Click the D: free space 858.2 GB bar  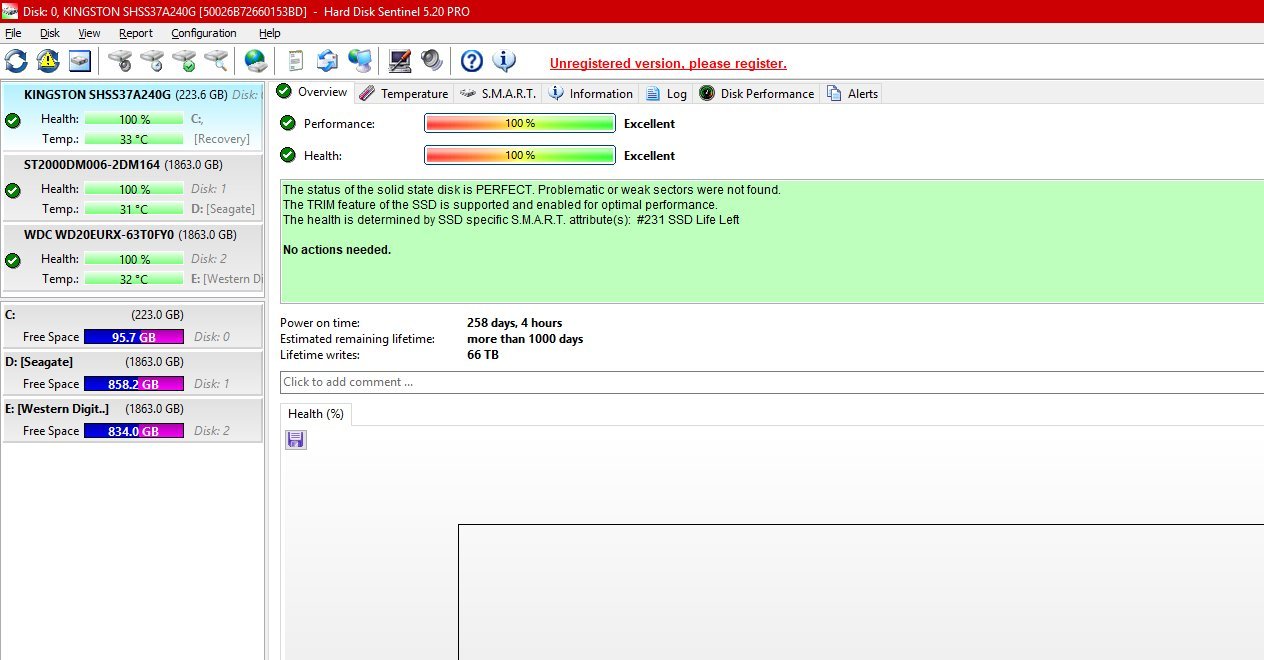click(134, 384)
